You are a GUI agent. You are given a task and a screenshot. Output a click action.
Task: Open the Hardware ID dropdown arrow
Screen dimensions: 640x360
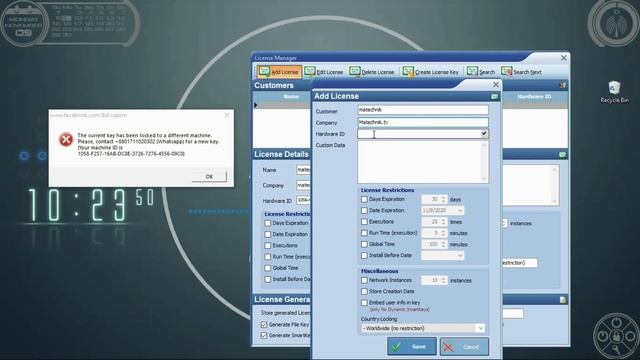pyautogui.click(x=484, y=133)
